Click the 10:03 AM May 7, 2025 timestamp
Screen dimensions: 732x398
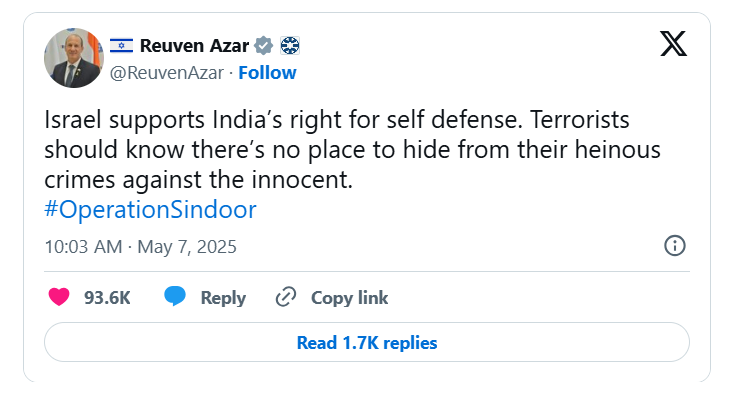coord(141,246)
